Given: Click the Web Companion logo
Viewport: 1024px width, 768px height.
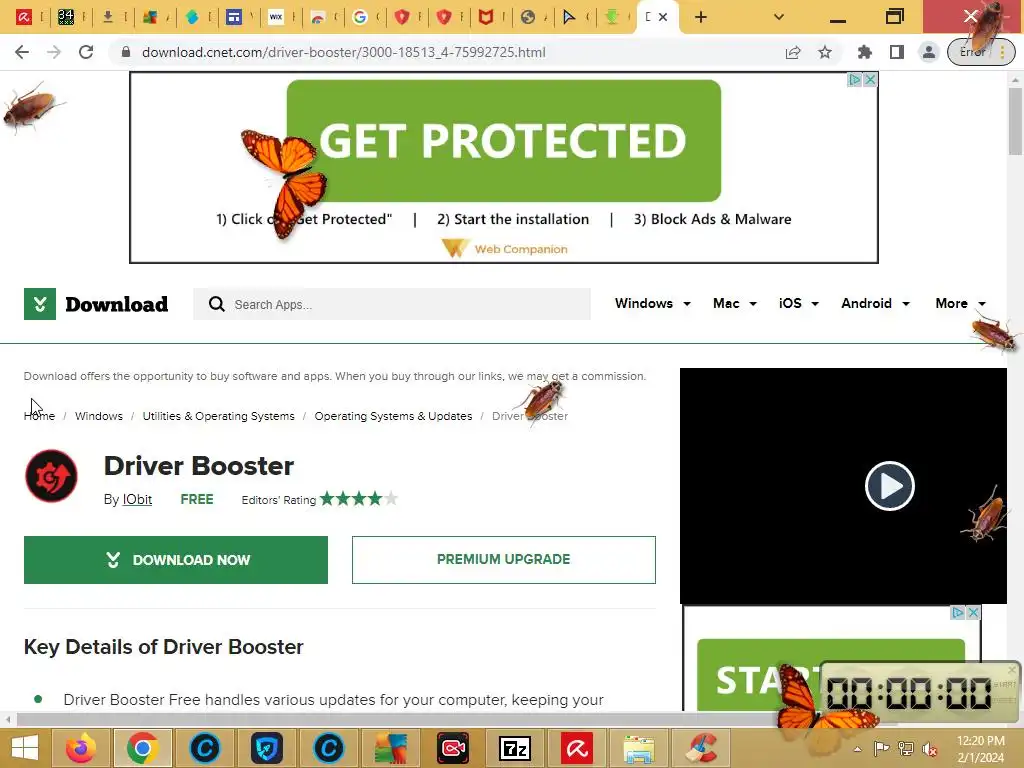Looking at the screenshot, I should pyautogui.click(x=505, y=249).
